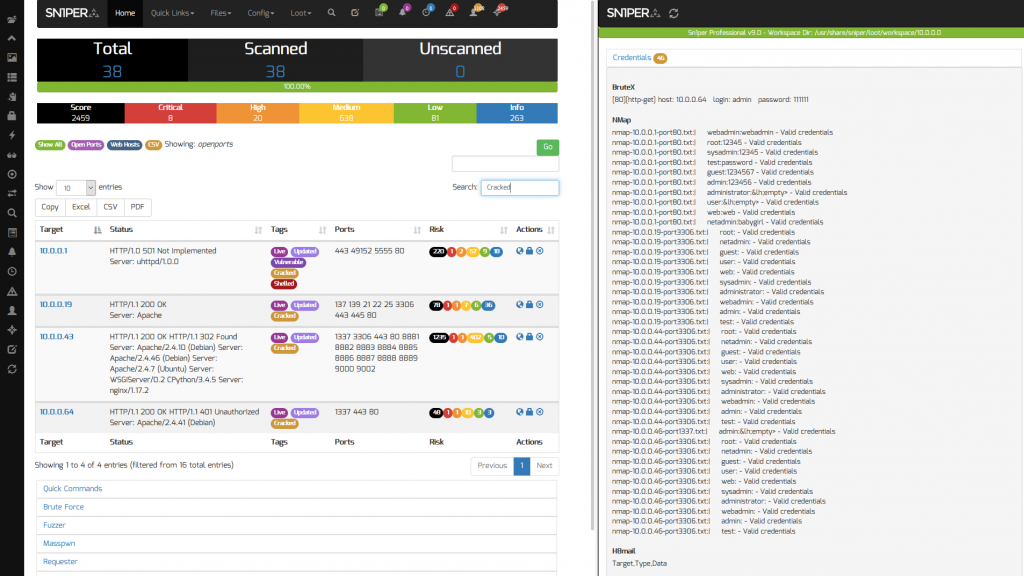Click the alert triangle icon with red badge
This screenshot has width=1024, height=576.
(x=452, y=13)
